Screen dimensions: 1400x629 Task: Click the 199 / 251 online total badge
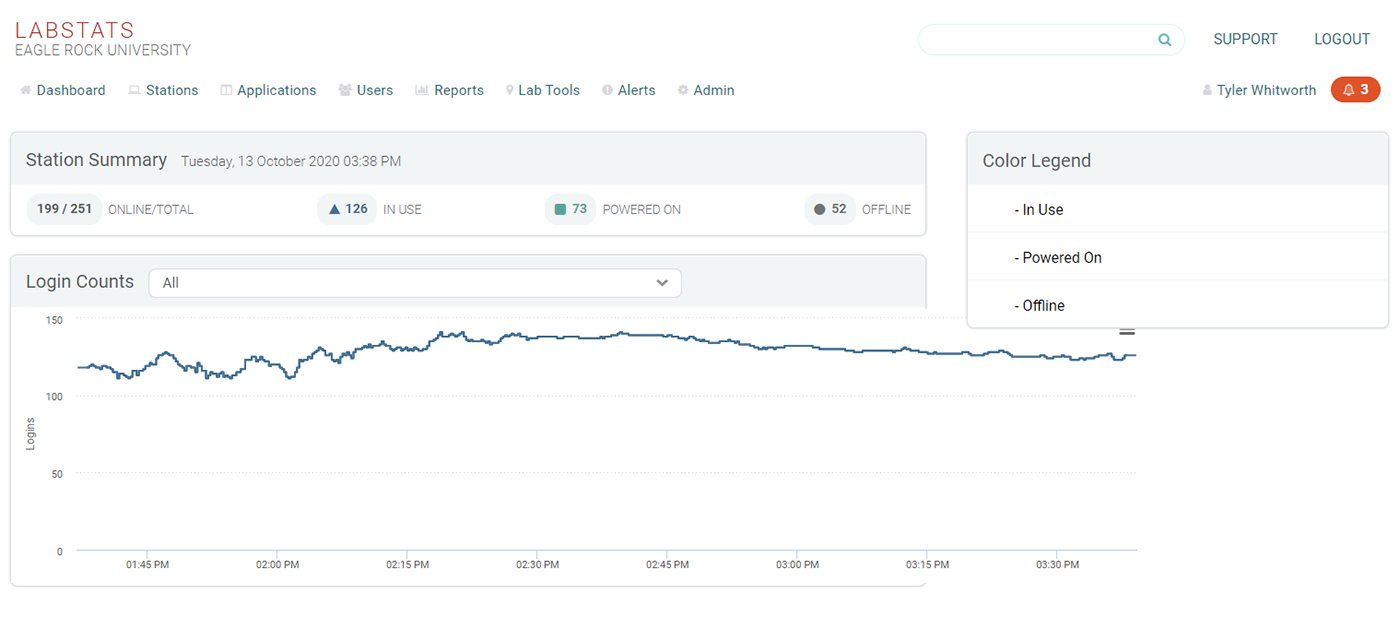tap(64, 210)
